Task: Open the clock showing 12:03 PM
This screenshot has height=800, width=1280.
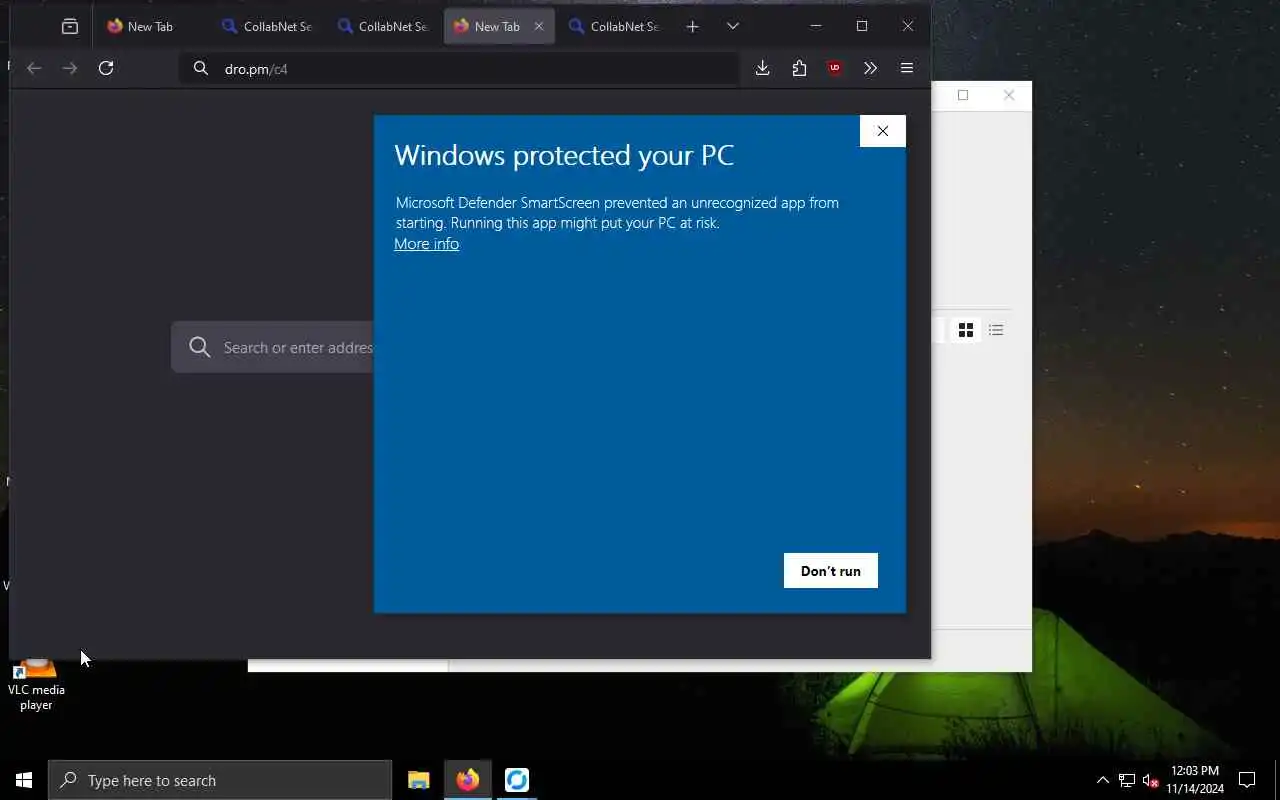Action: click(x=1195, y=780)
